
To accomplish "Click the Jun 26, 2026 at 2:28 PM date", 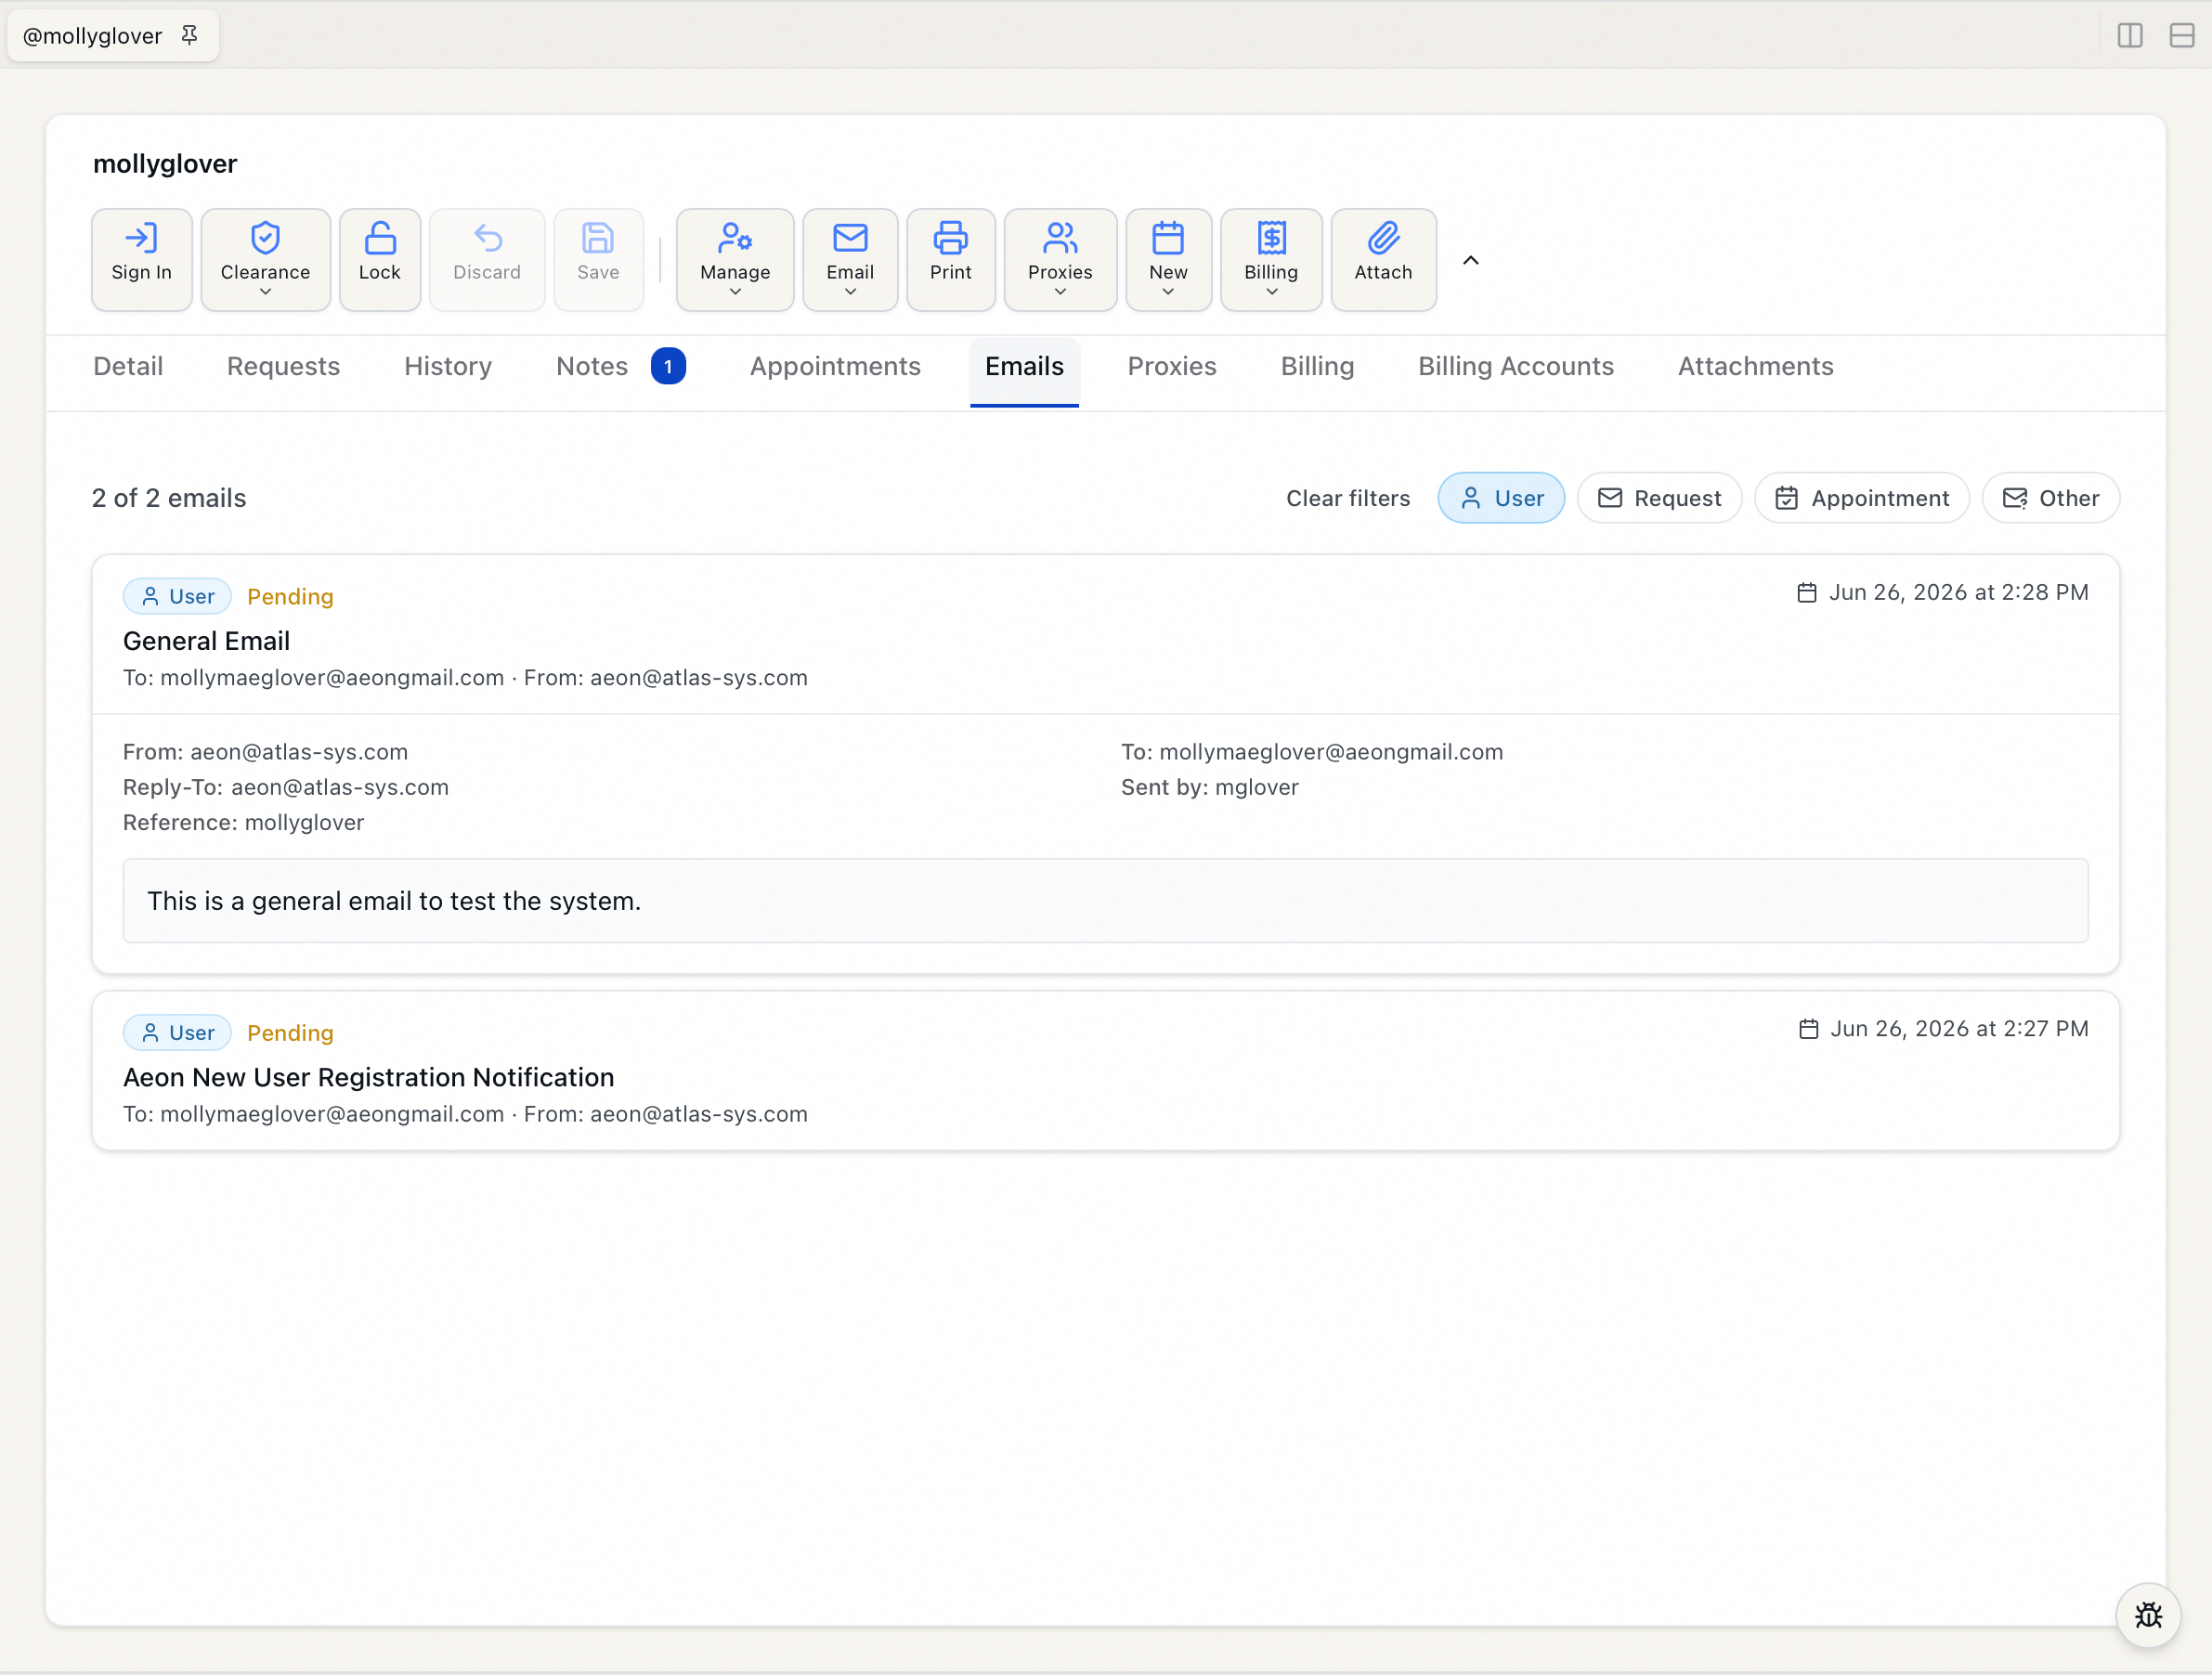I will [x=1943, y=593].
